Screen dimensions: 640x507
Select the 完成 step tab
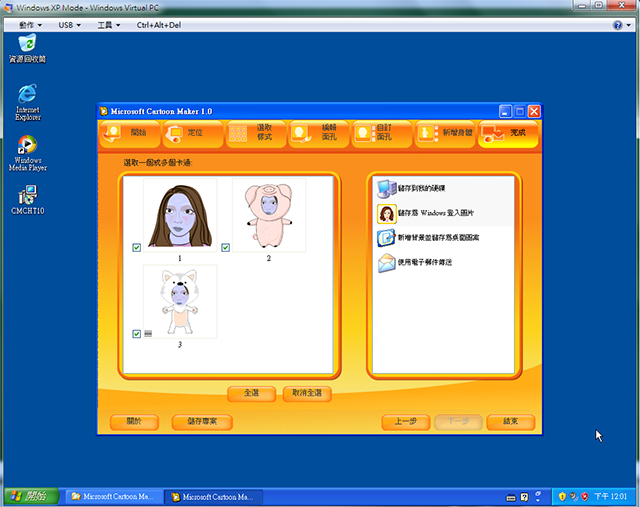coord(508,133)
